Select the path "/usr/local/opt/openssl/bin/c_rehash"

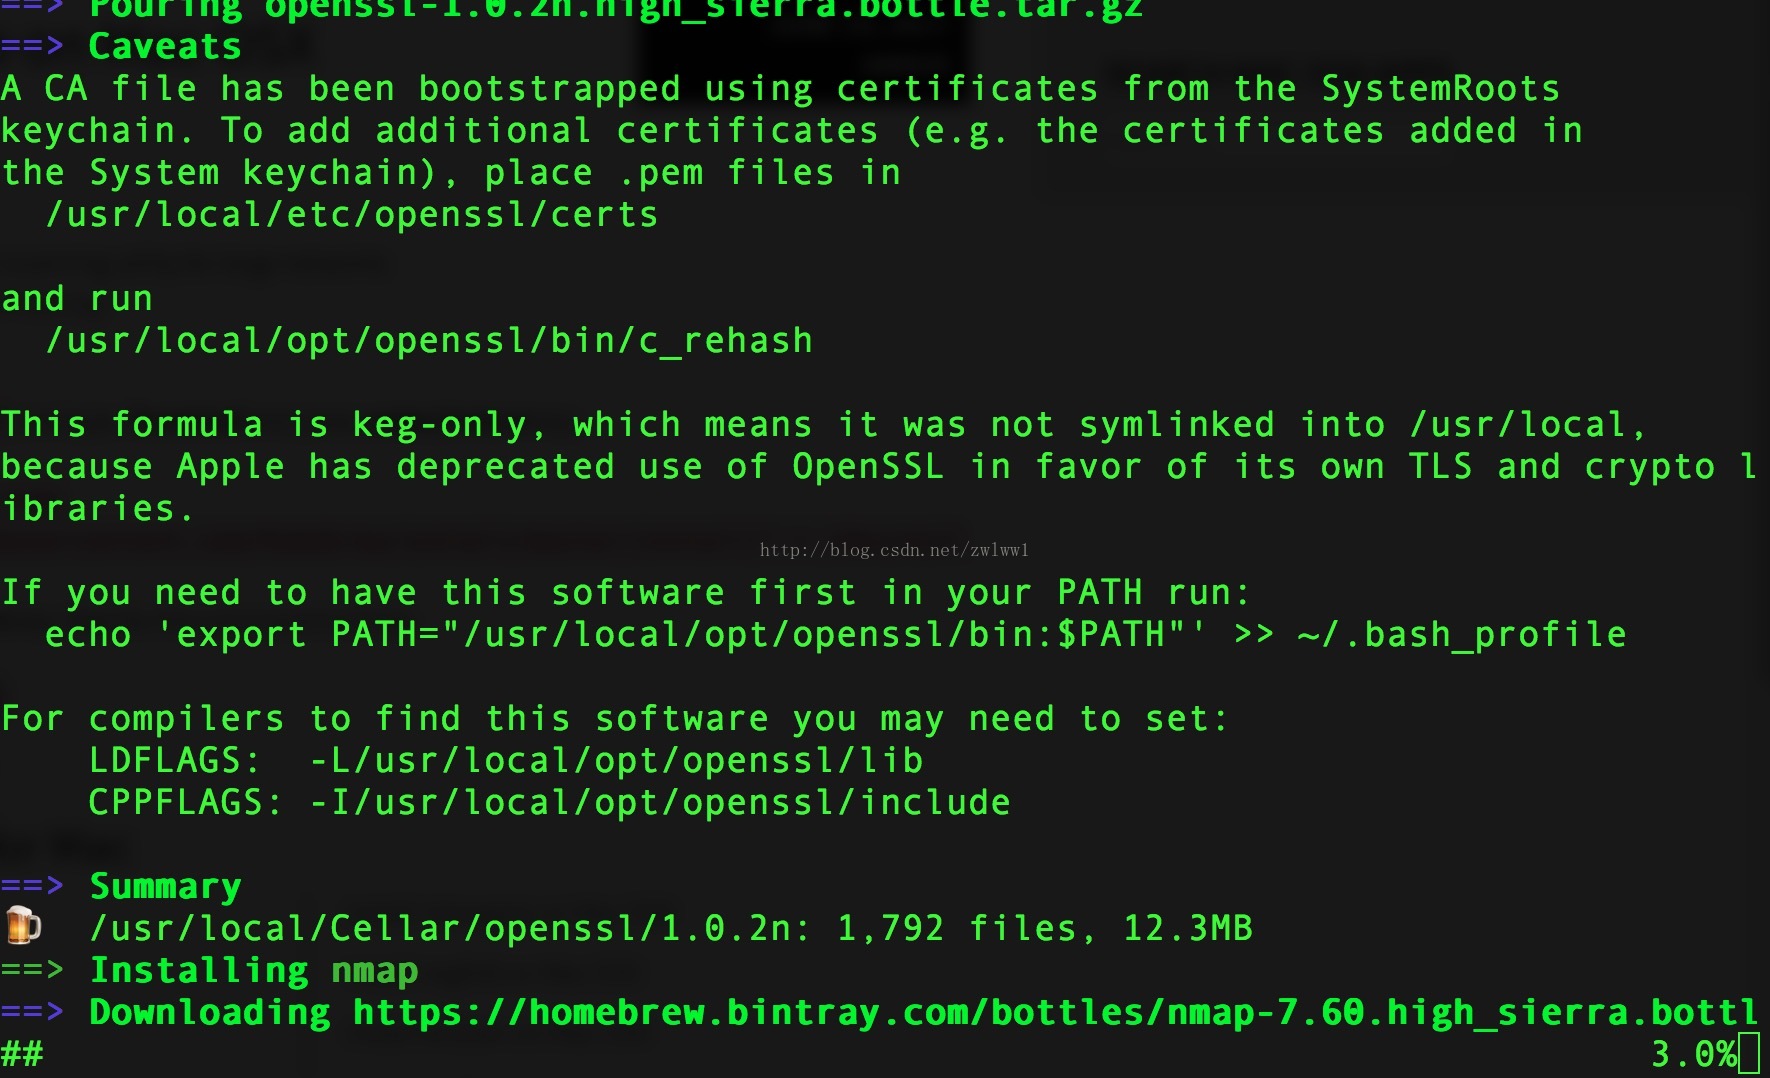pyautogui.click(x=429, y=341)
